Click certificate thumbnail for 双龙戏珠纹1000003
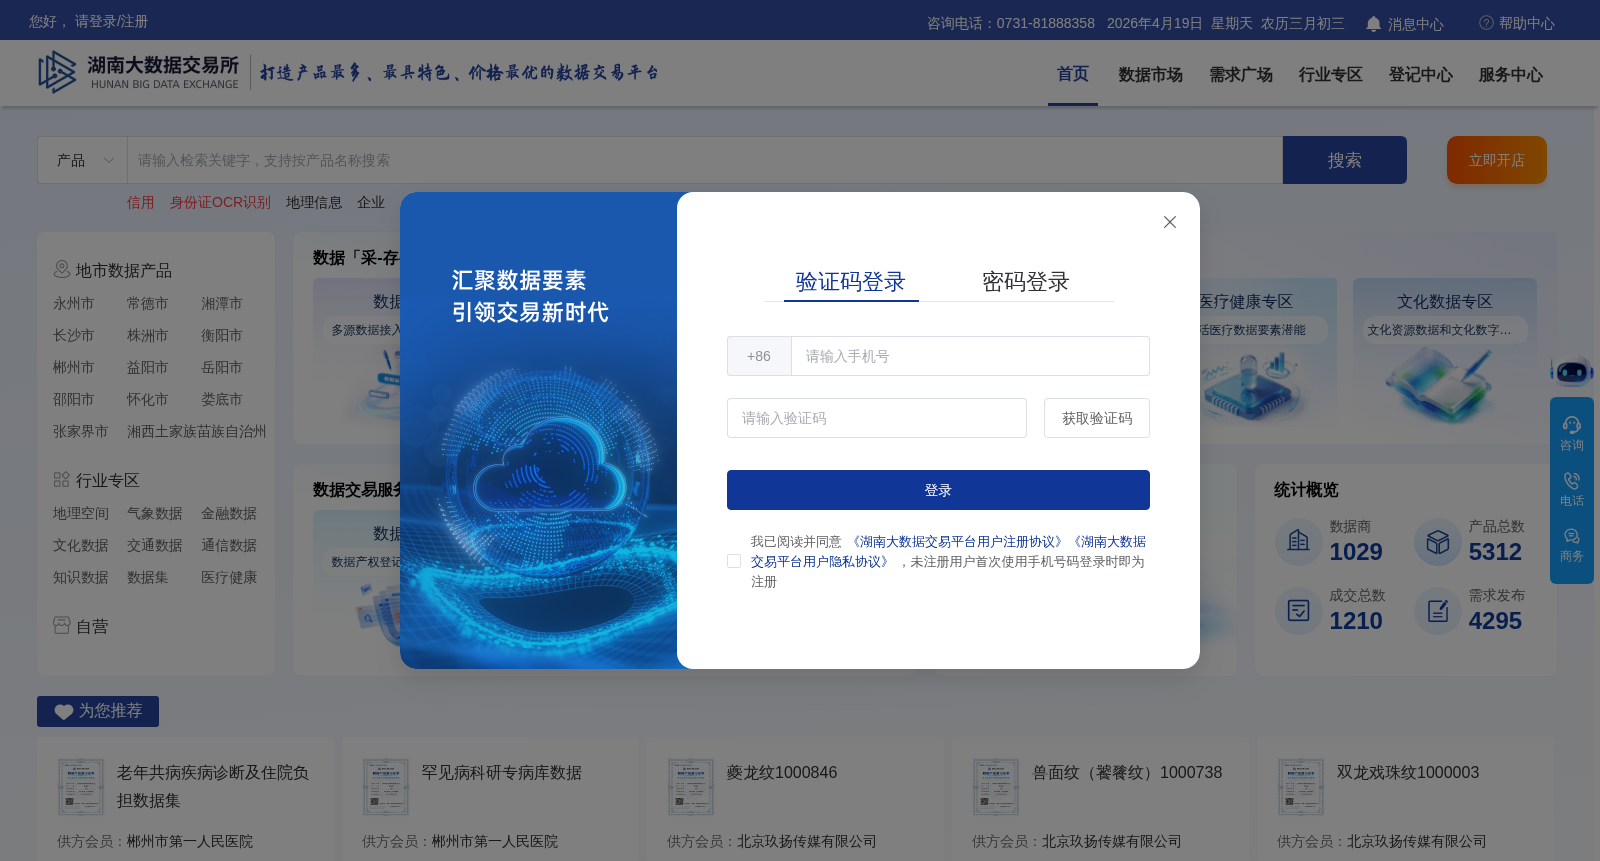Image resolution: width=1600 pixels, height=861 pixels. [1301, 786]
